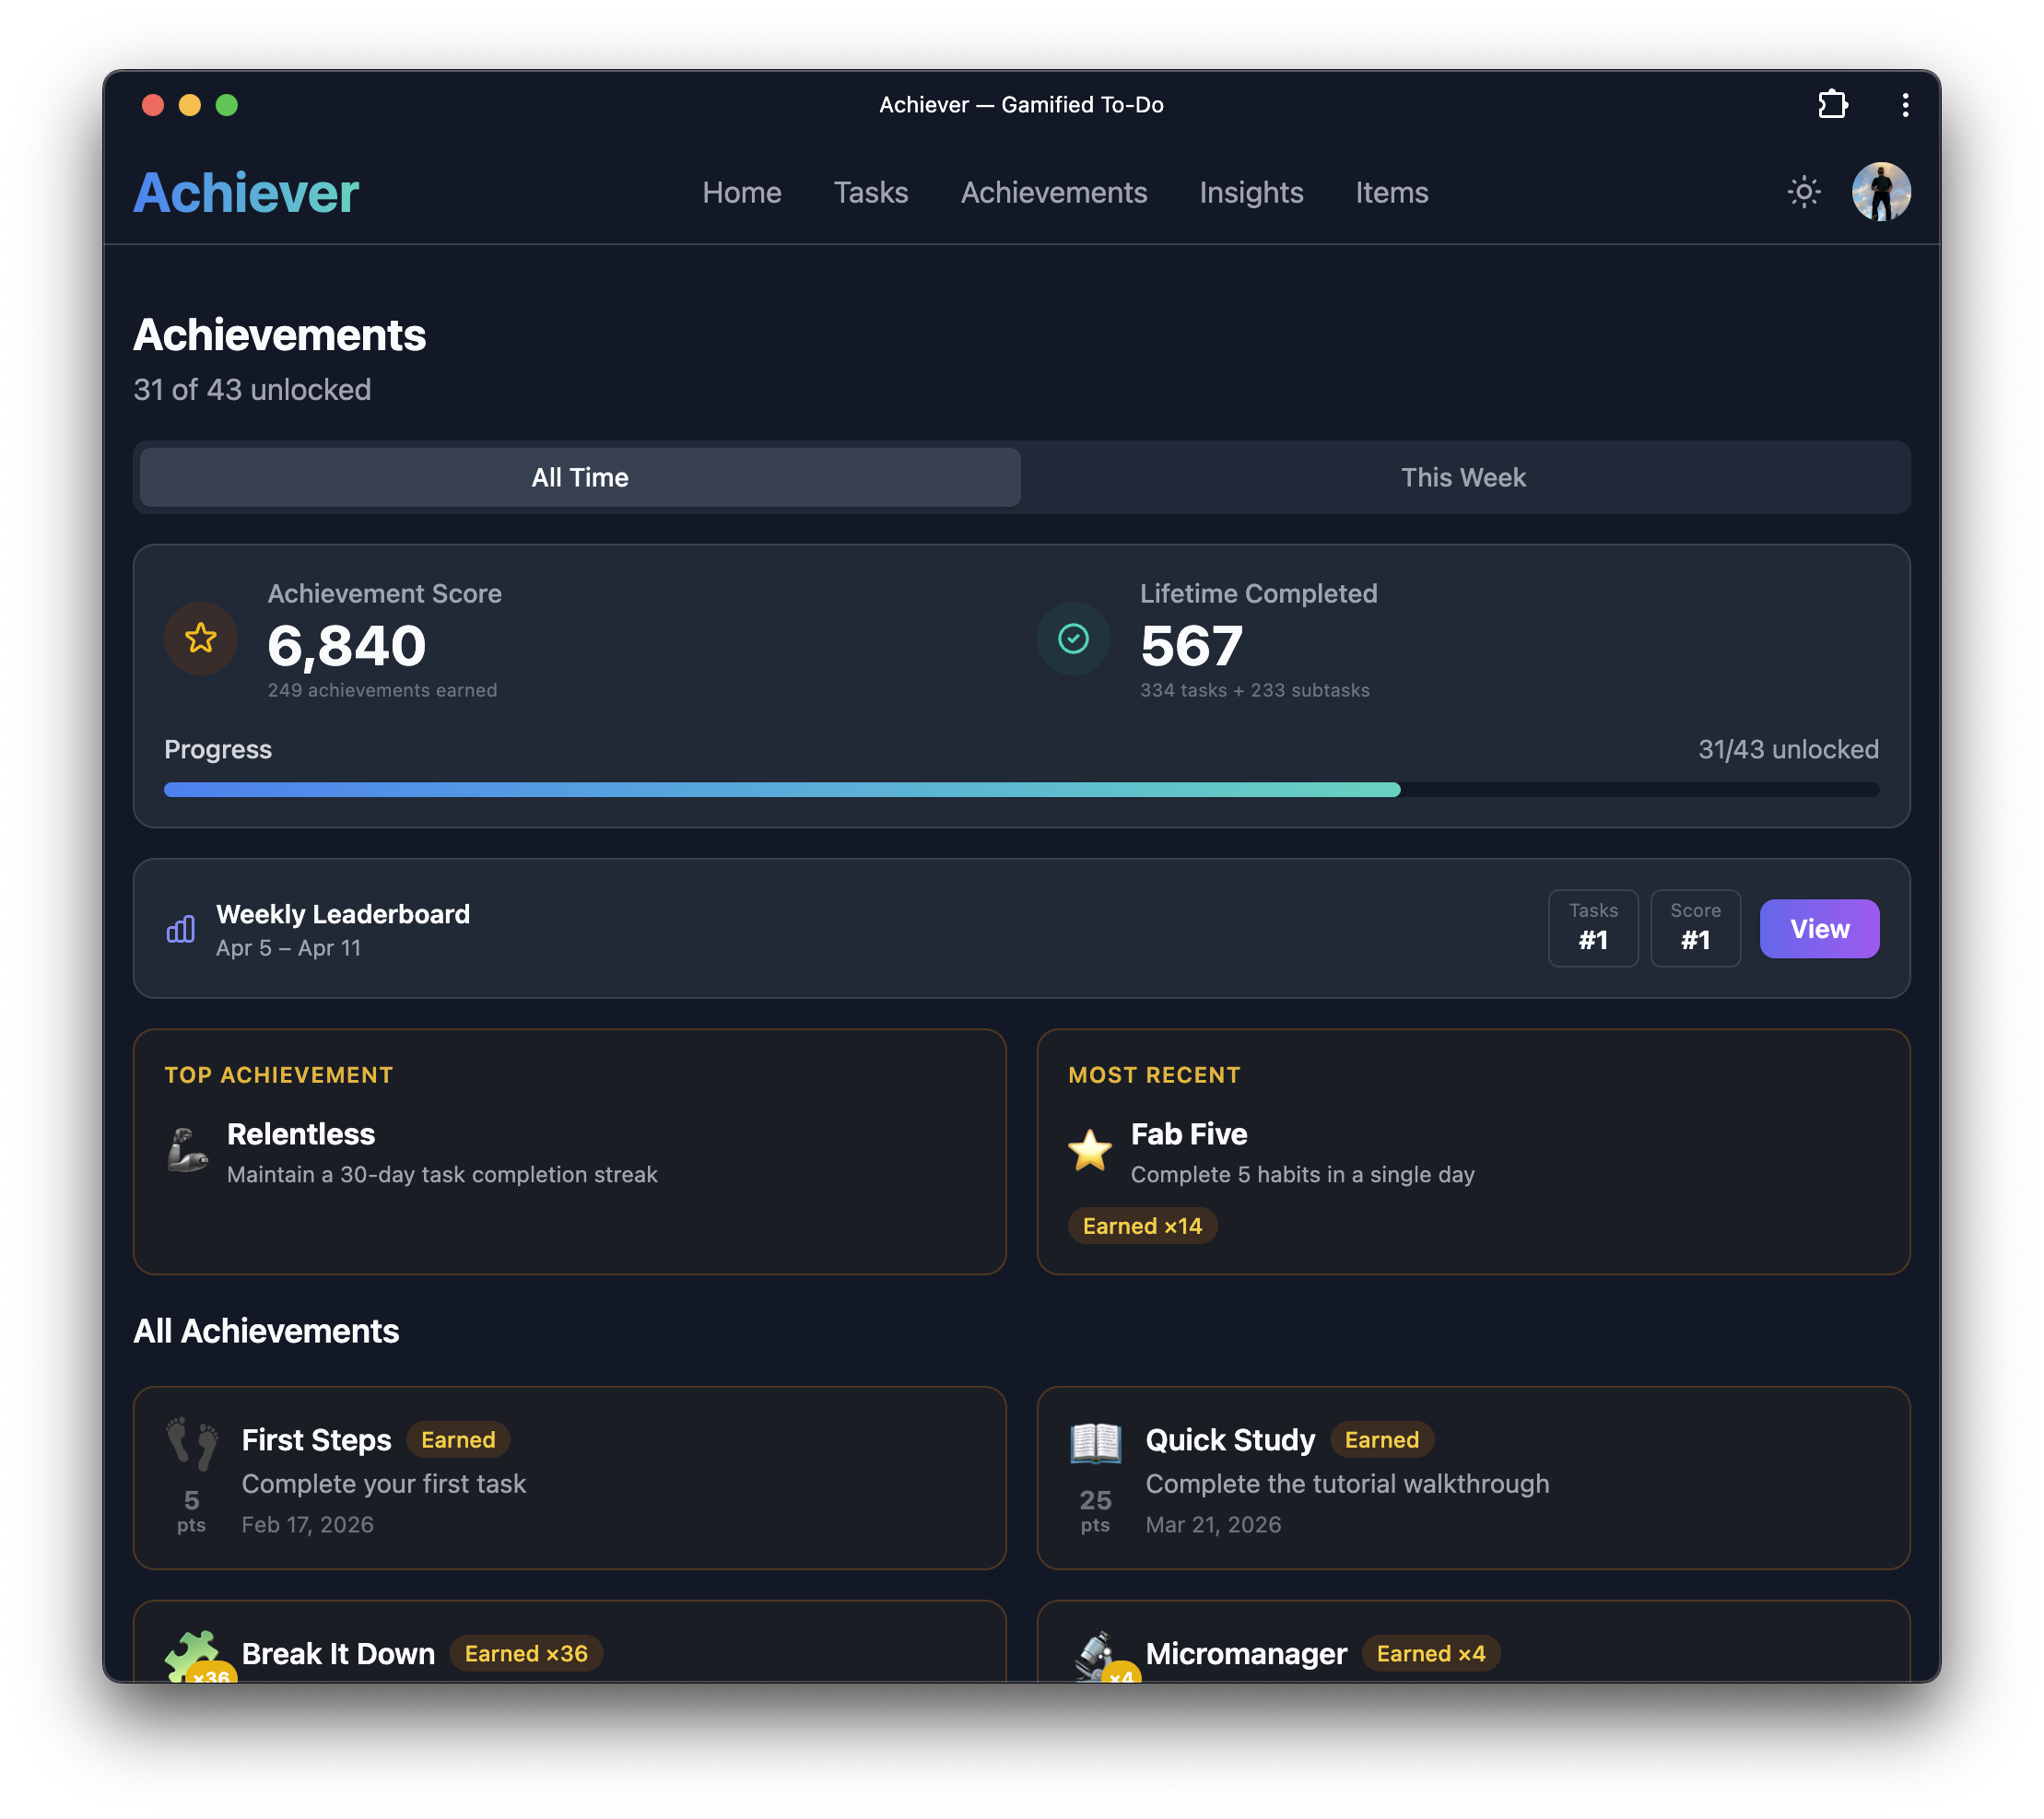2044x1819 pixels.
Task: Open the profile avatar menu
Action: [1881, 191]
